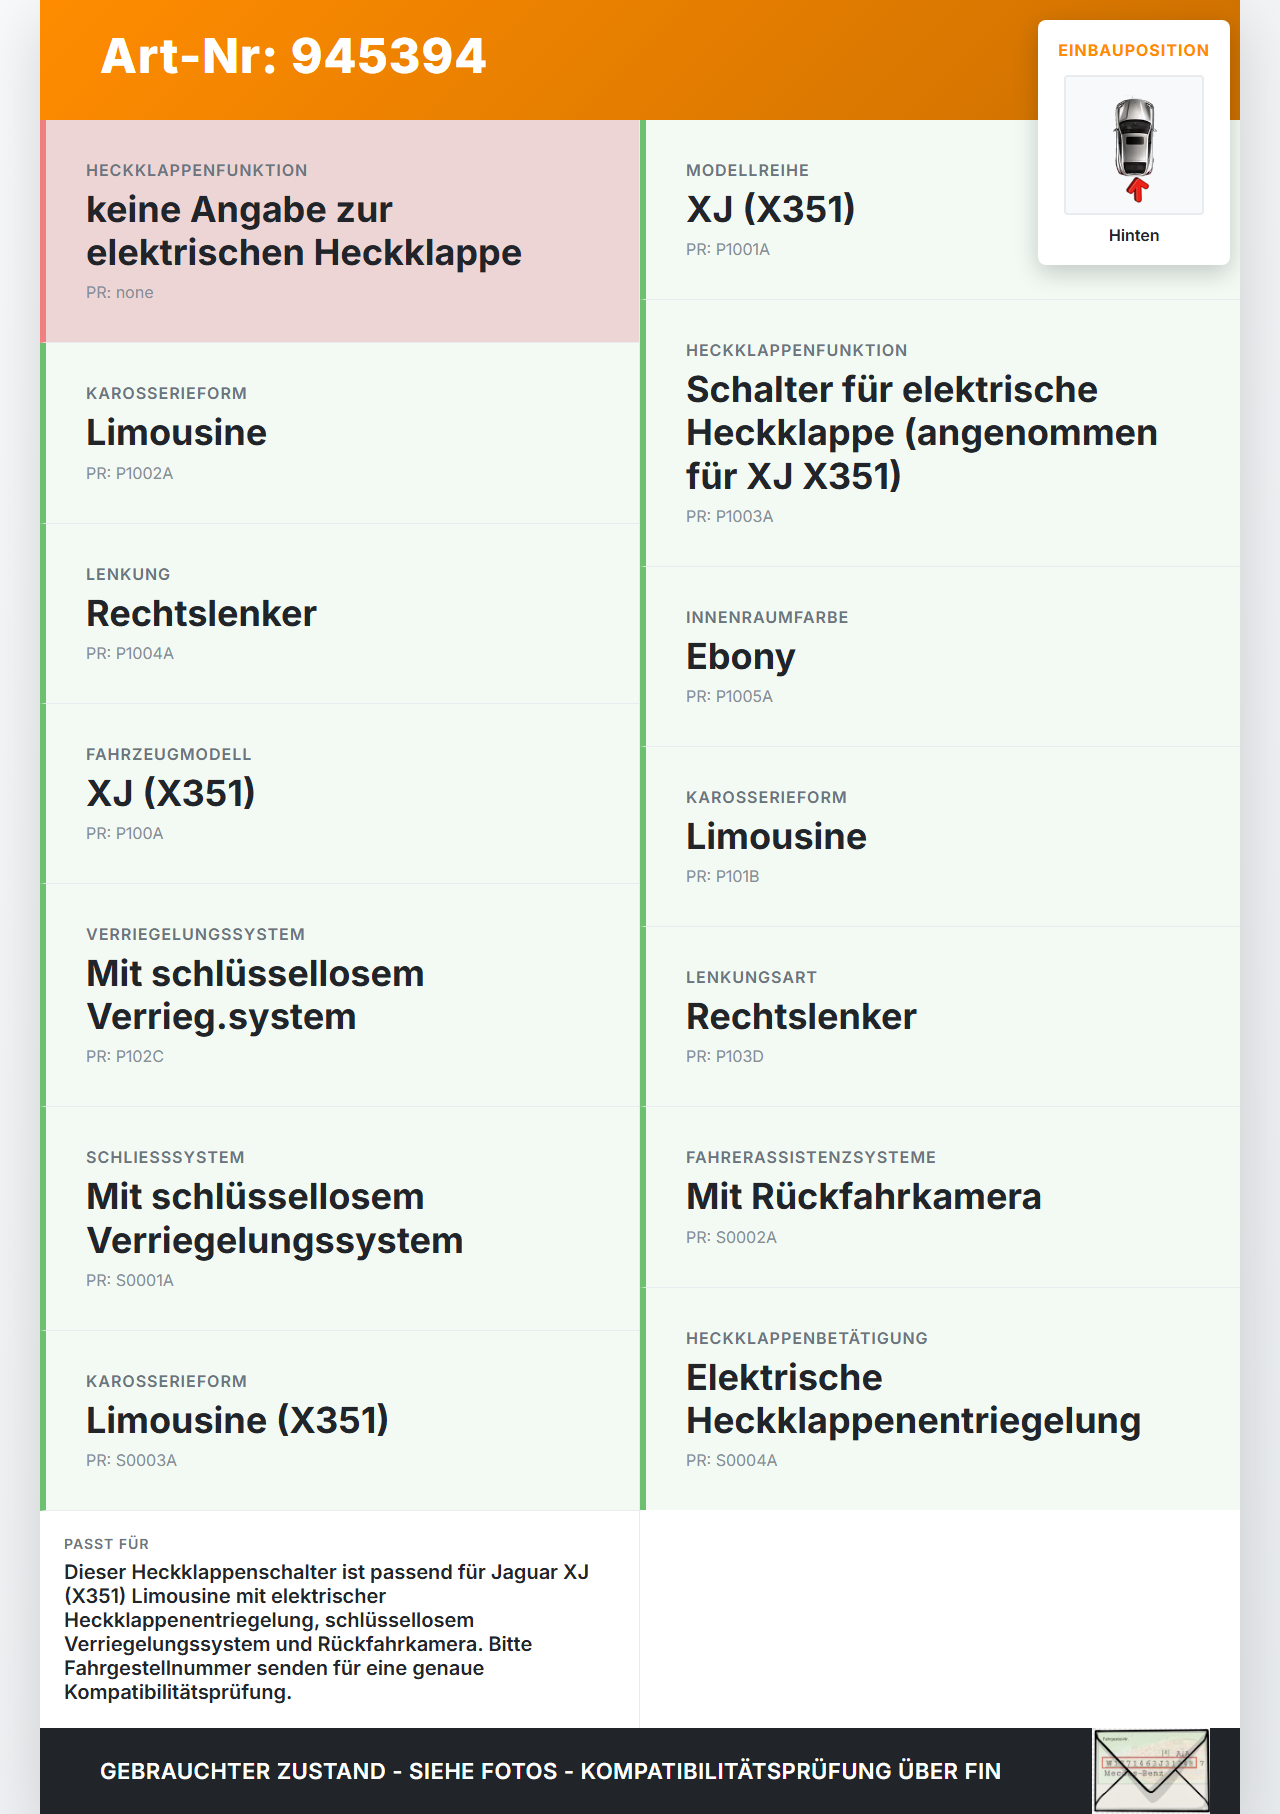Select the Lenkung Rechtslenker card

click(340, 614)
